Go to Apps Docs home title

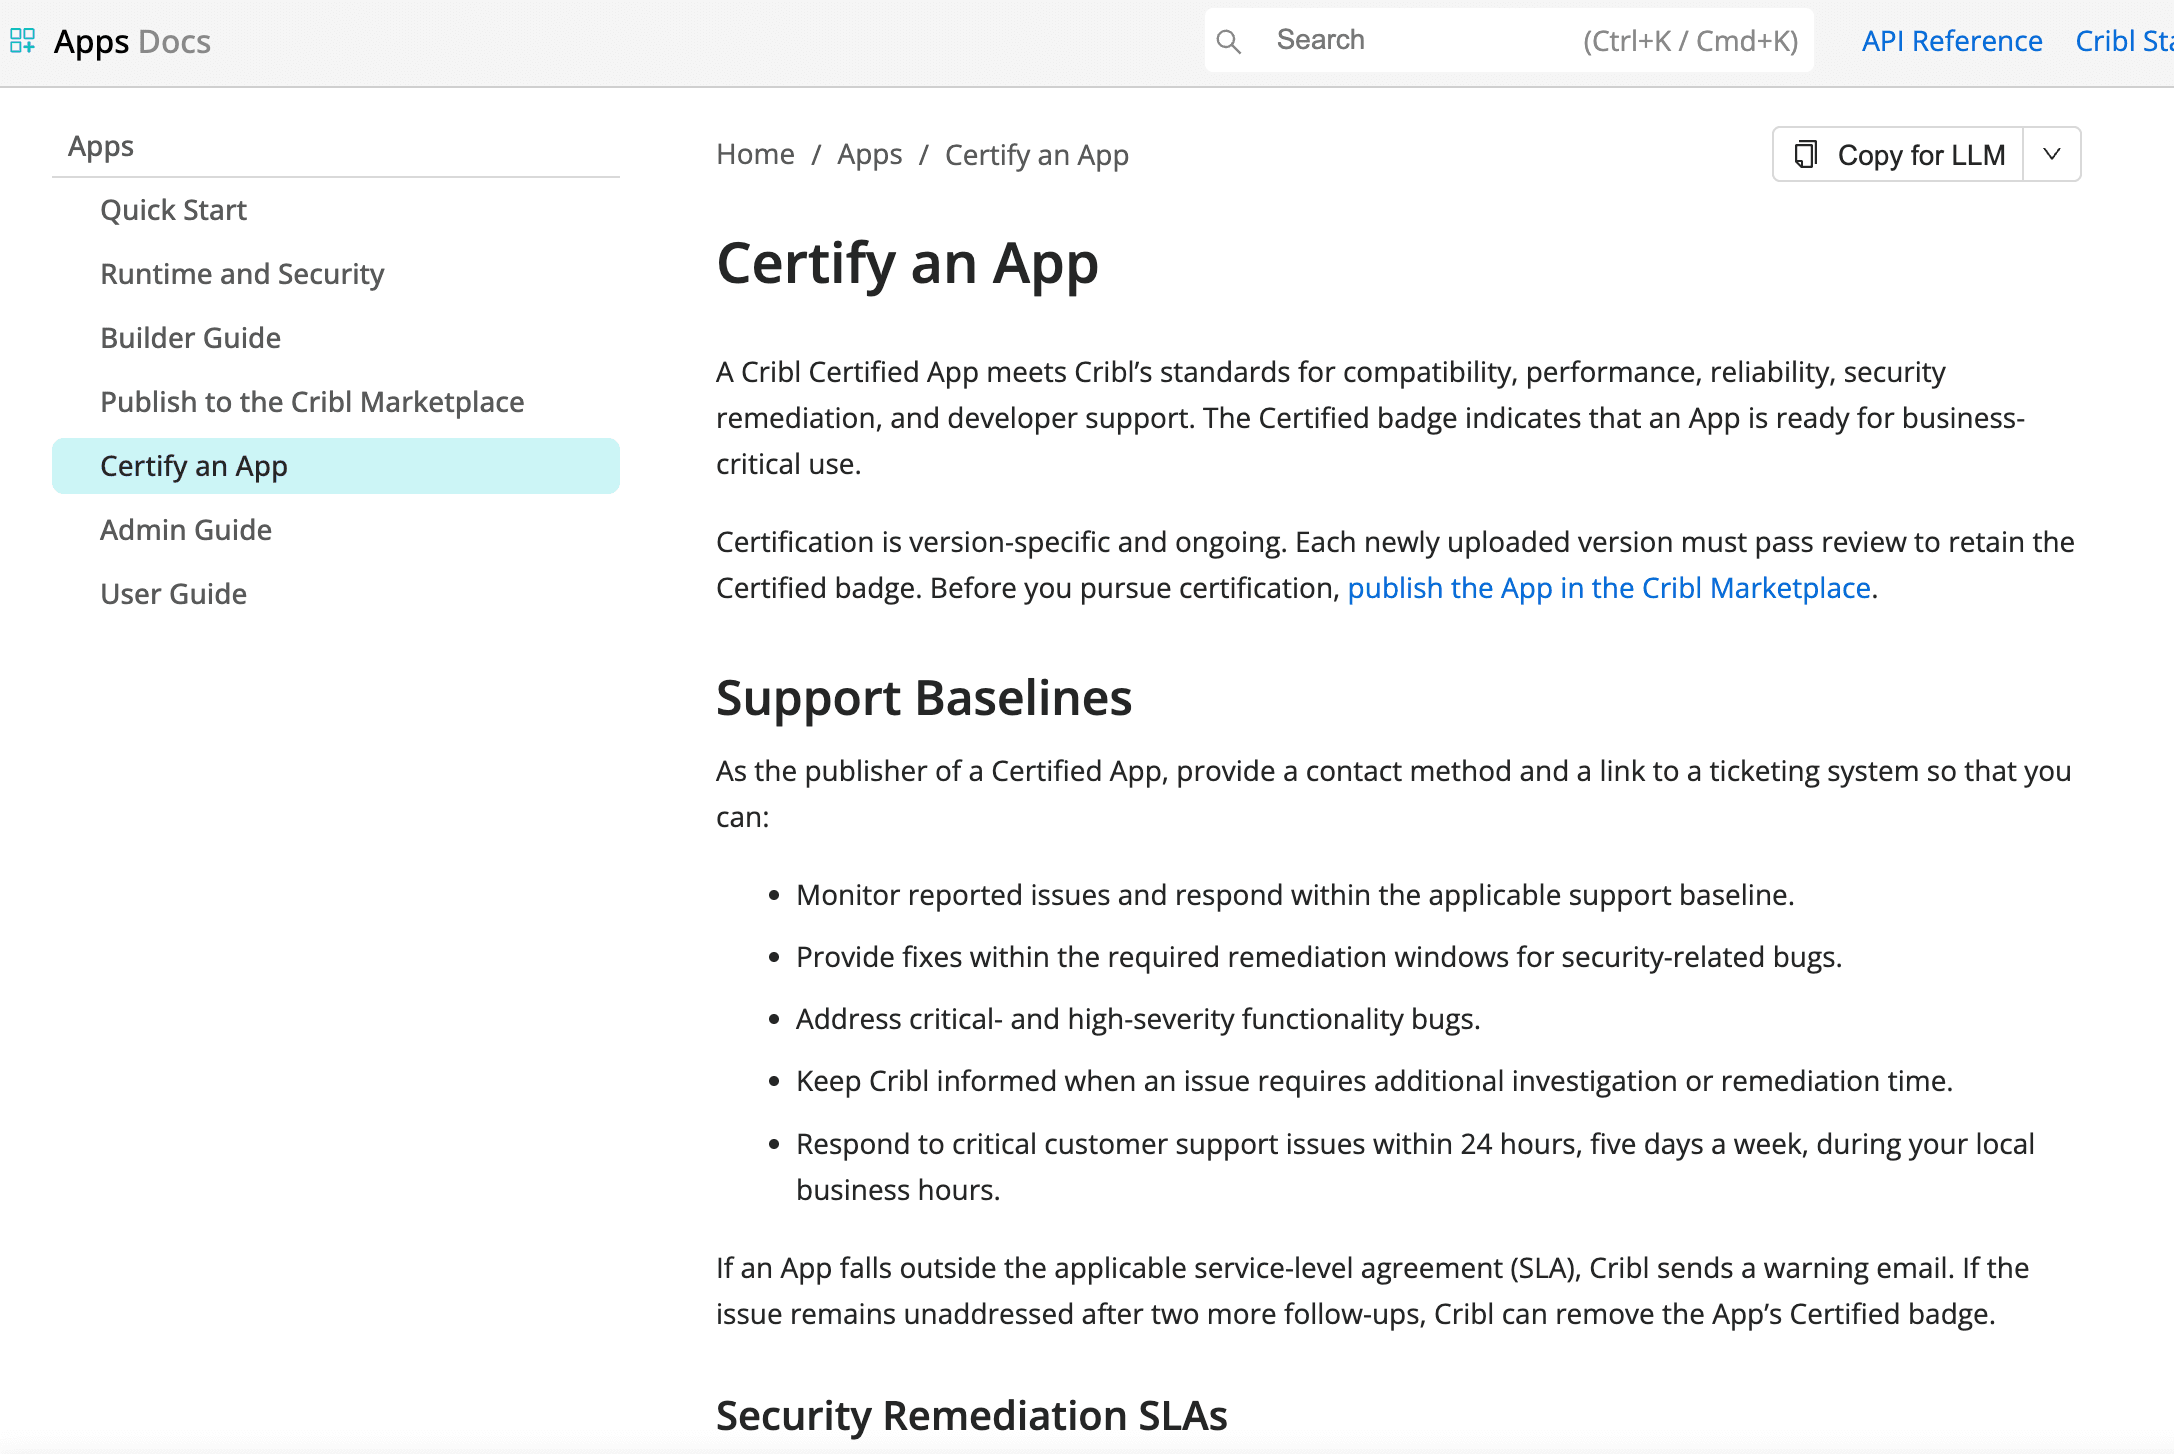[x=132, y=41]
